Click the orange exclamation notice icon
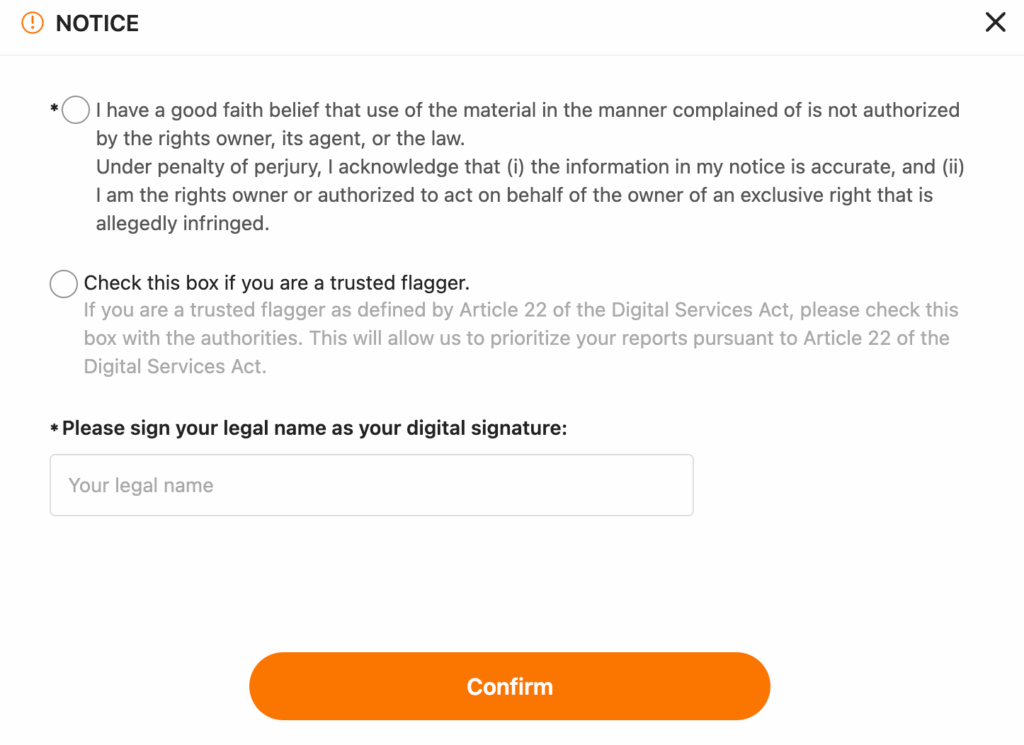This screenshot has width=1024, height=745. pos(32,23)
